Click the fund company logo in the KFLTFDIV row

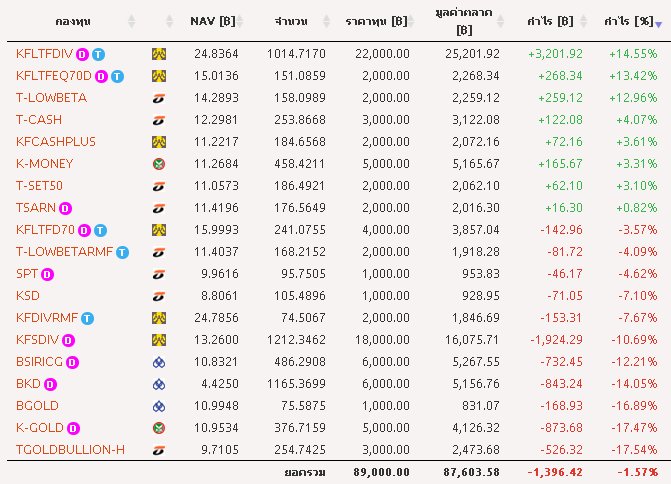159,54
